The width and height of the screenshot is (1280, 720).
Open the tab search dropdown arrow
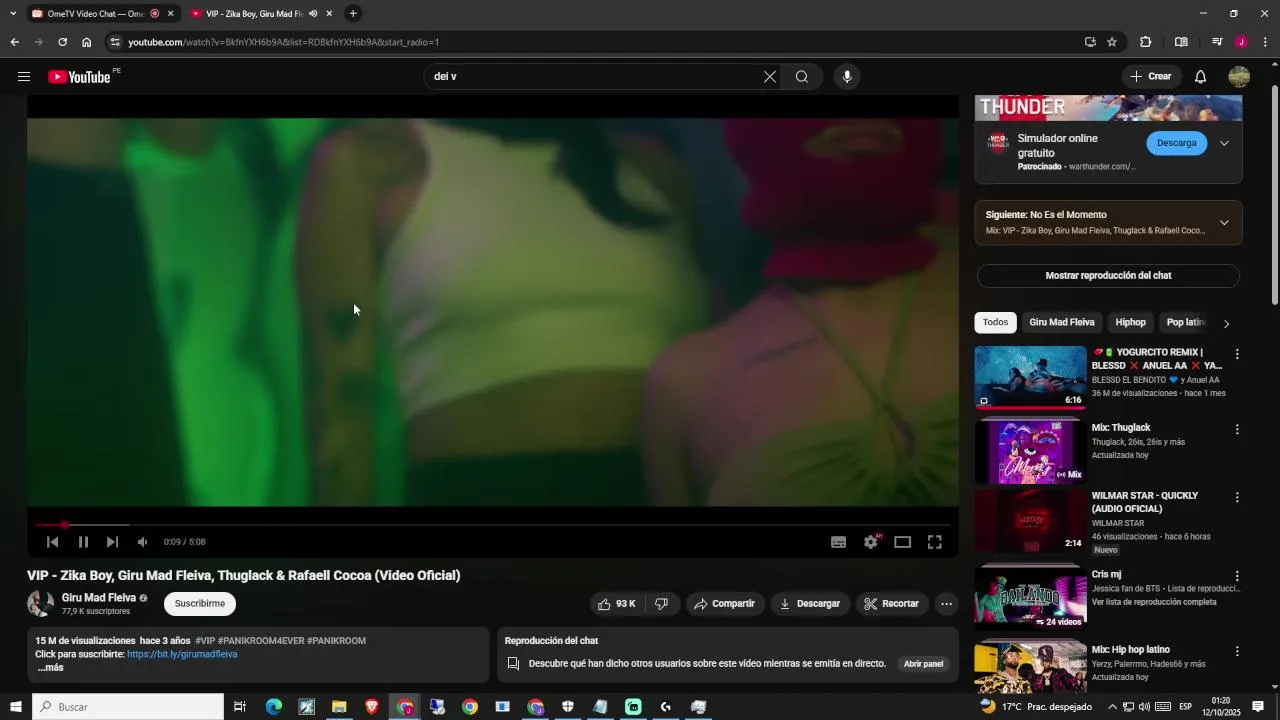13,14
